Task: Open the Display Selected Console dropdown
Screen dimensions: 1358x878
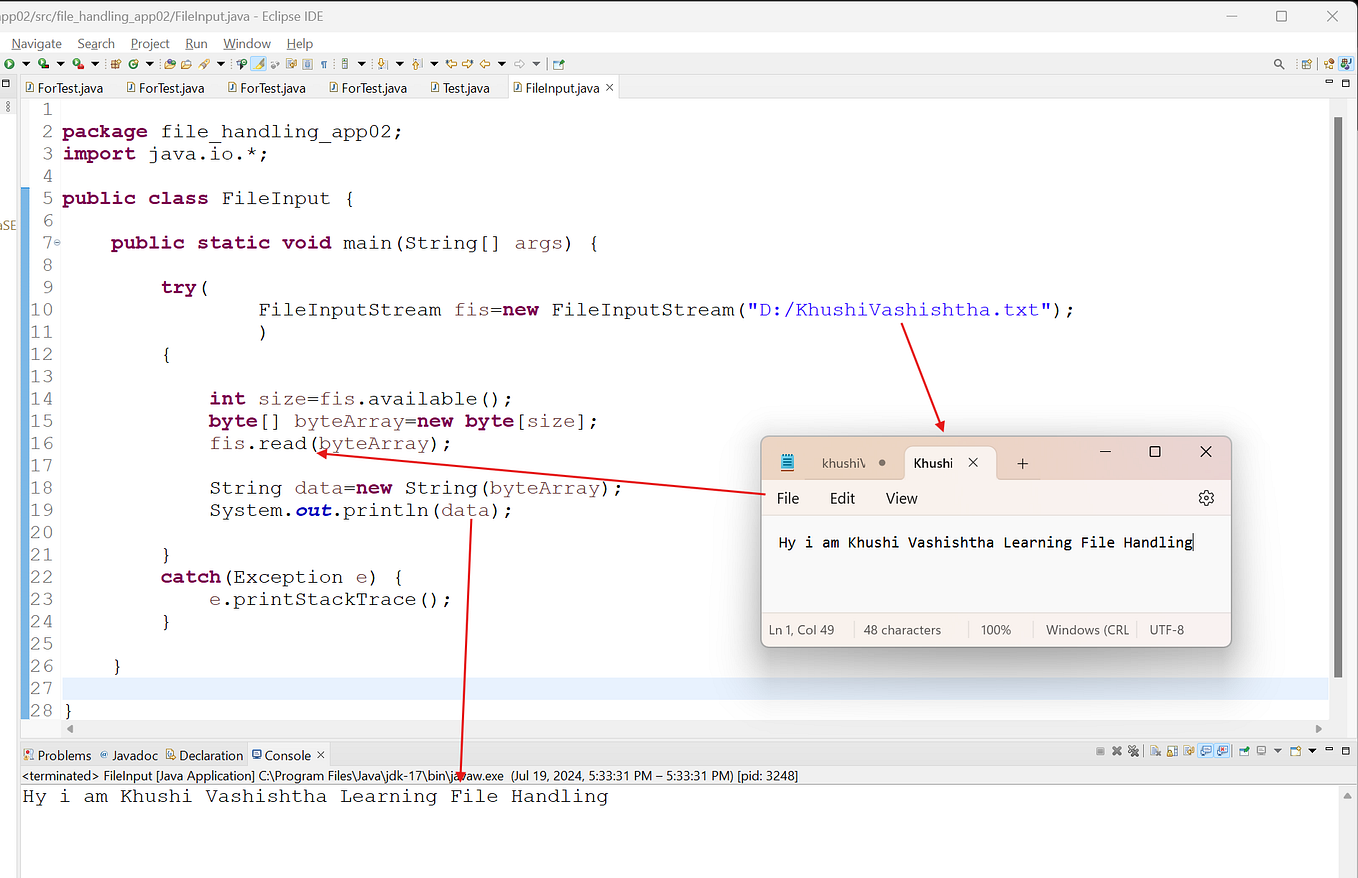Action: point(1277,754)
